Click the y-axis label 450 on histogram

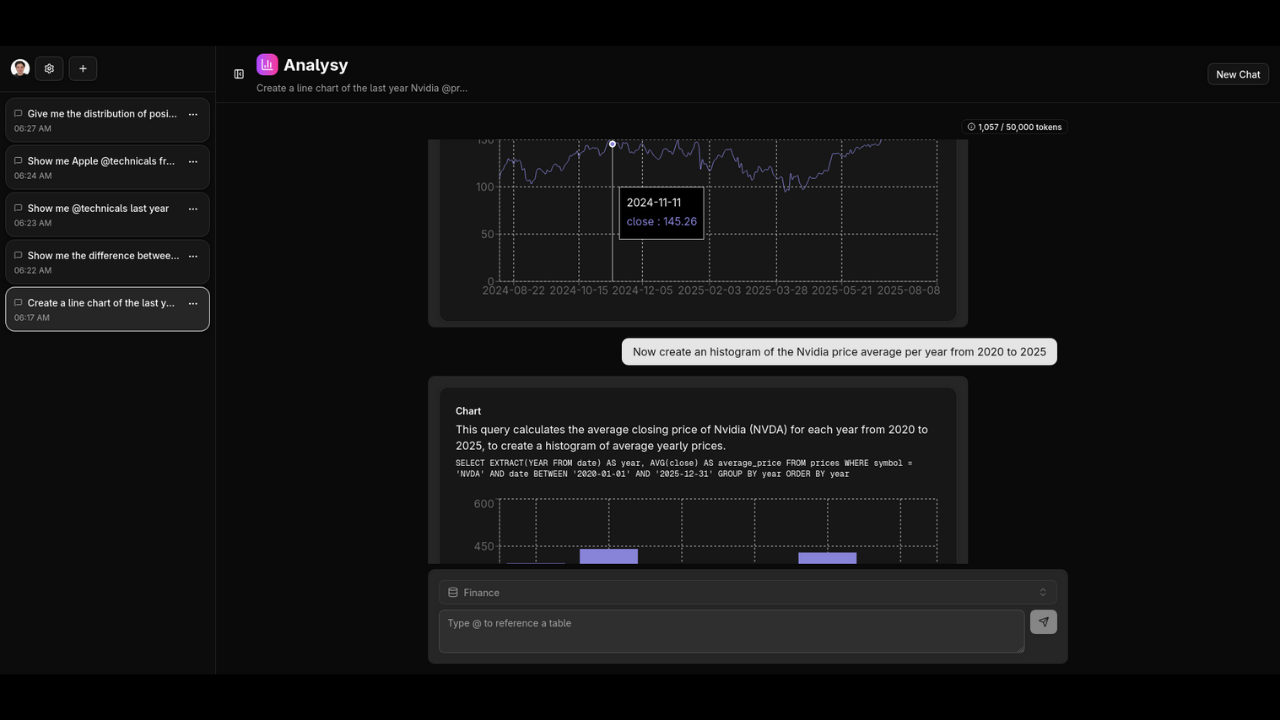[484, 547]
